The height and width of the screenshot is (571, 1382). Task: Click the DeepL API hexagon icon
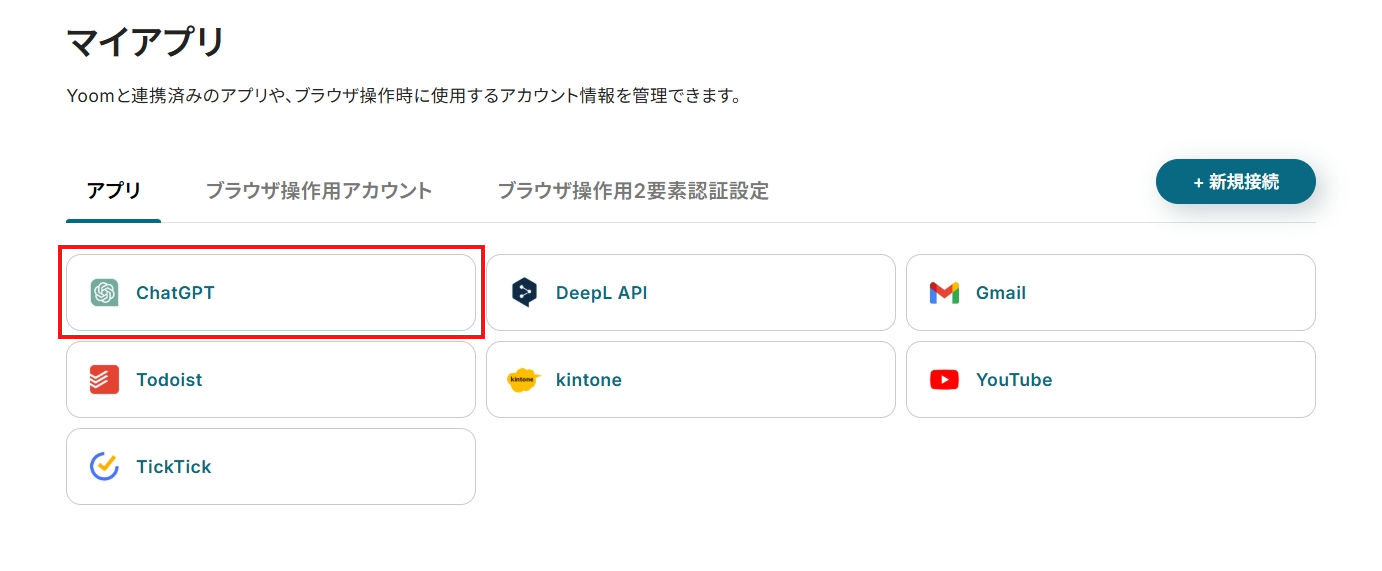coord(524,293)
